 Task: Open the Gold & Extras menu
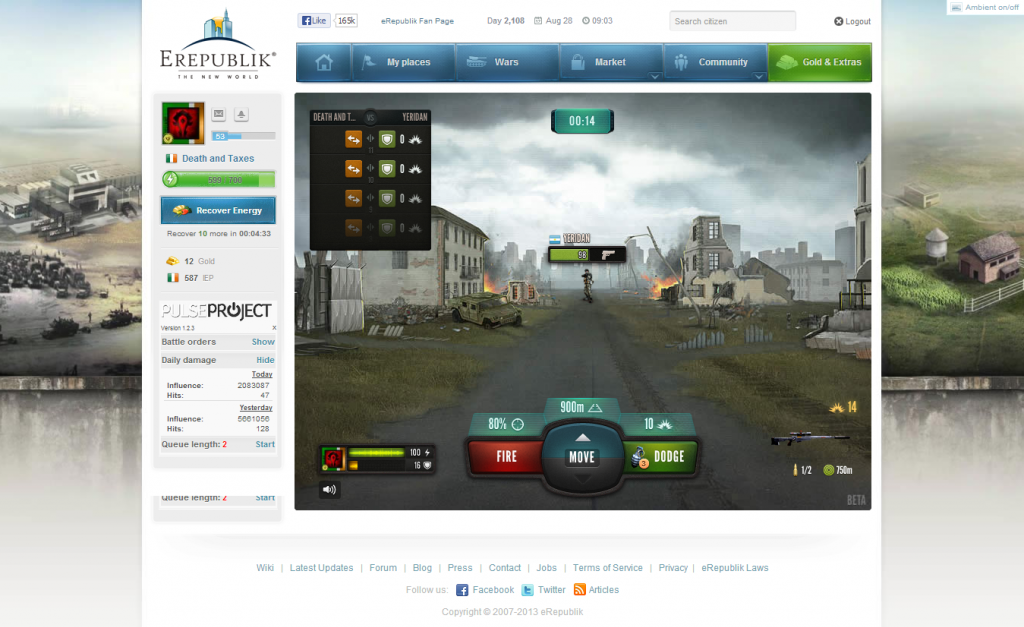(x=820, y=62)
